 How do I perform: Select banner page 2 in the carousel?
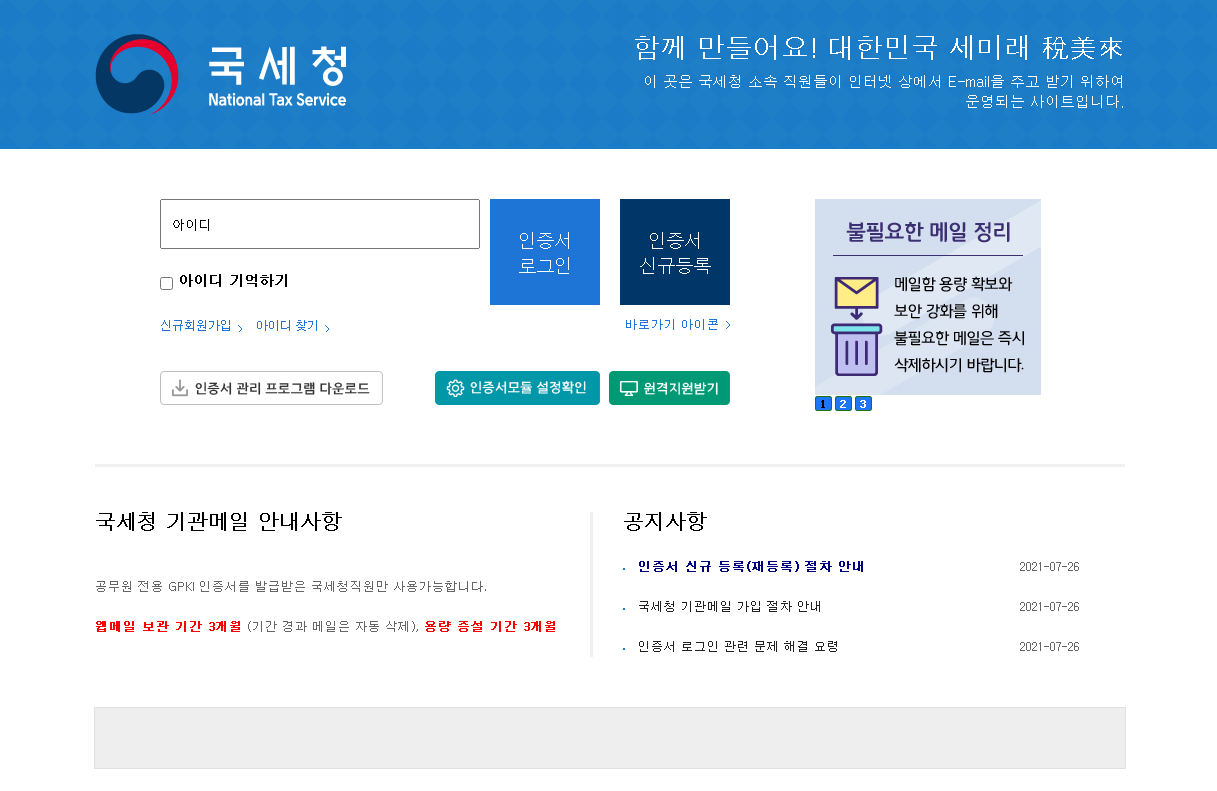(x=842, y=403)
